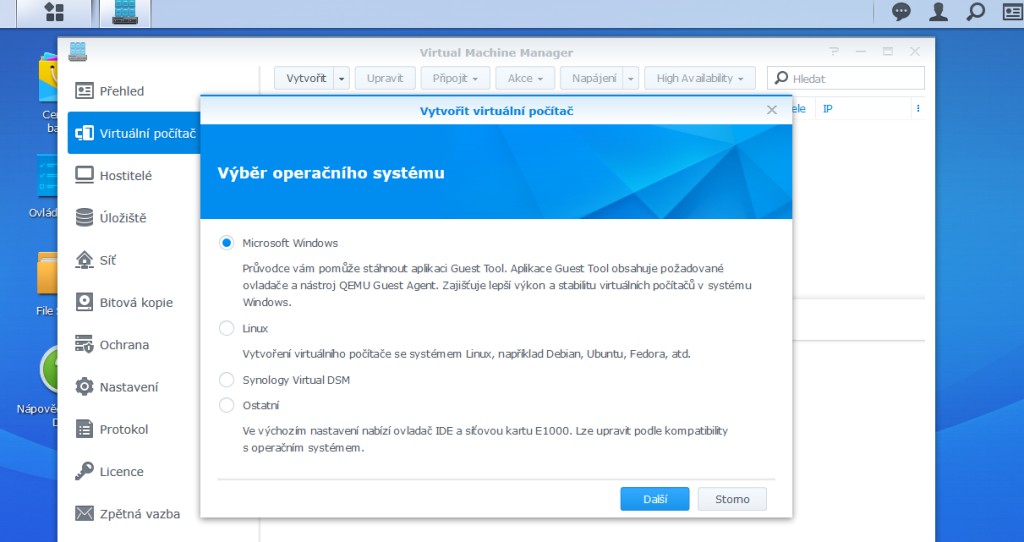Click the Úložiště database icon

point(84,217)
